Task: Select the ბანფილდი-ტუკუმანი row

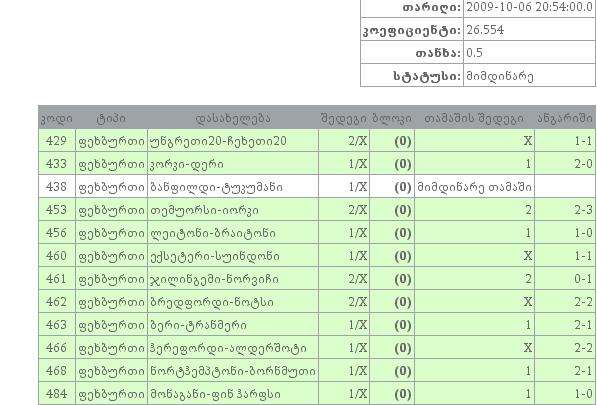Action: click(317, 187)
